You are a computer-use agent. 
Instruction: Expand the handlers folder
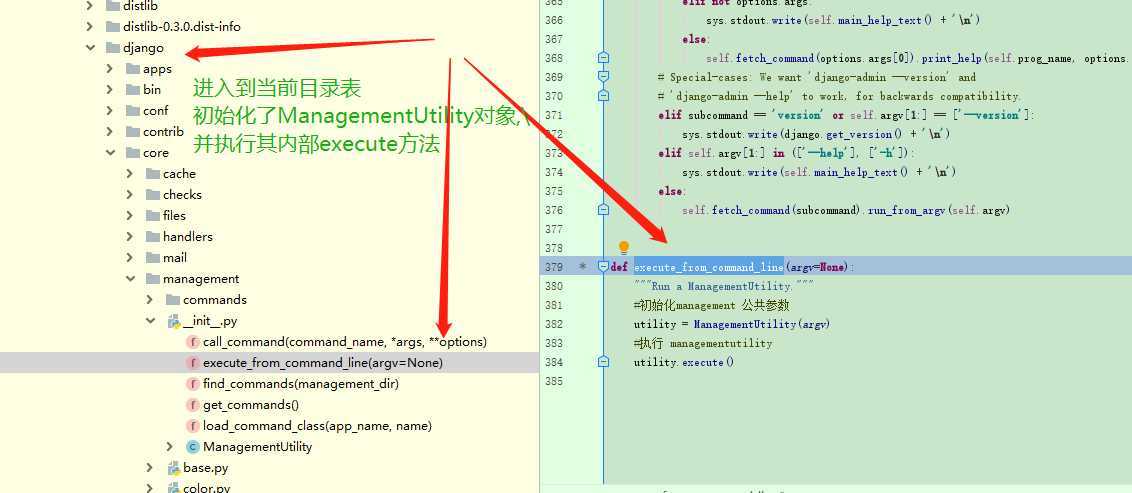130,236
